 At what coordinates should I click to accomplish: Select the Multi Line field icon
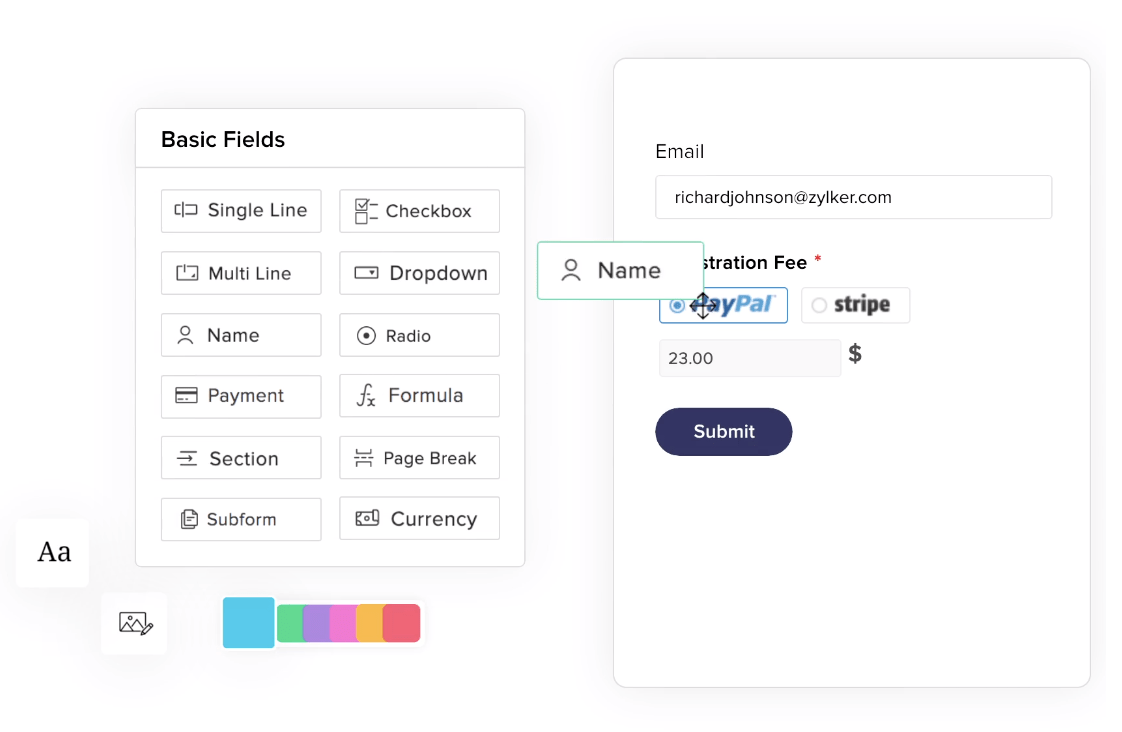187,273
